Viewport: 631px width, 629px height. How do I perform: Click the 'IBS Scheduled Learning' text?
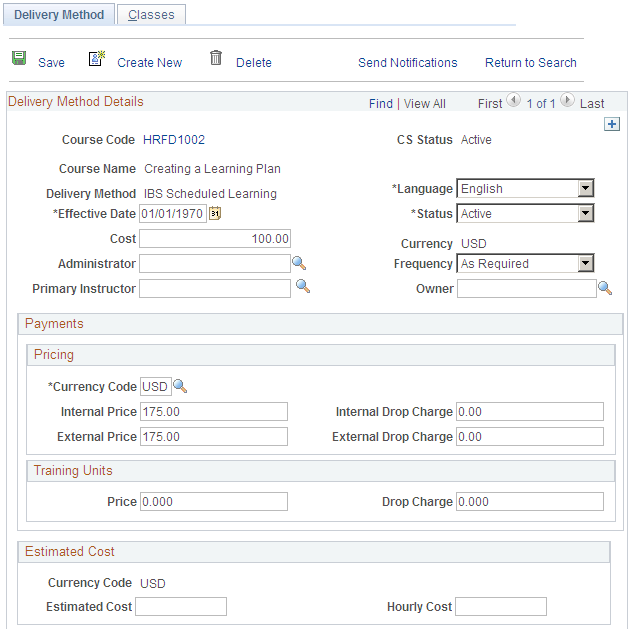click(x=210, y=194)
